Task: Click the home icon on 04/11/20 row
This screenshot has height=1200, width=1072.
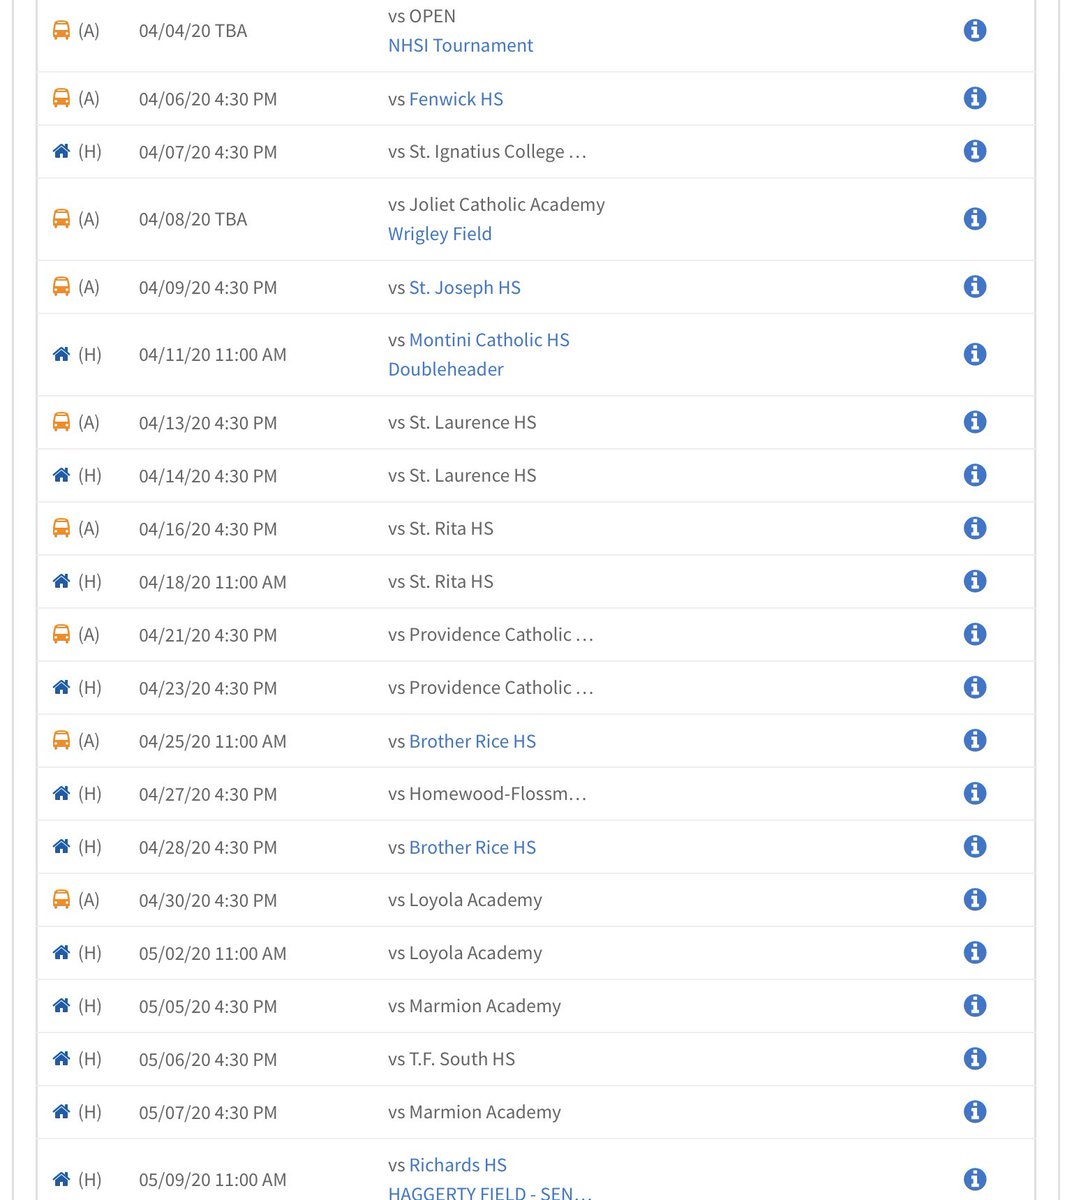Action: (61, 354)
